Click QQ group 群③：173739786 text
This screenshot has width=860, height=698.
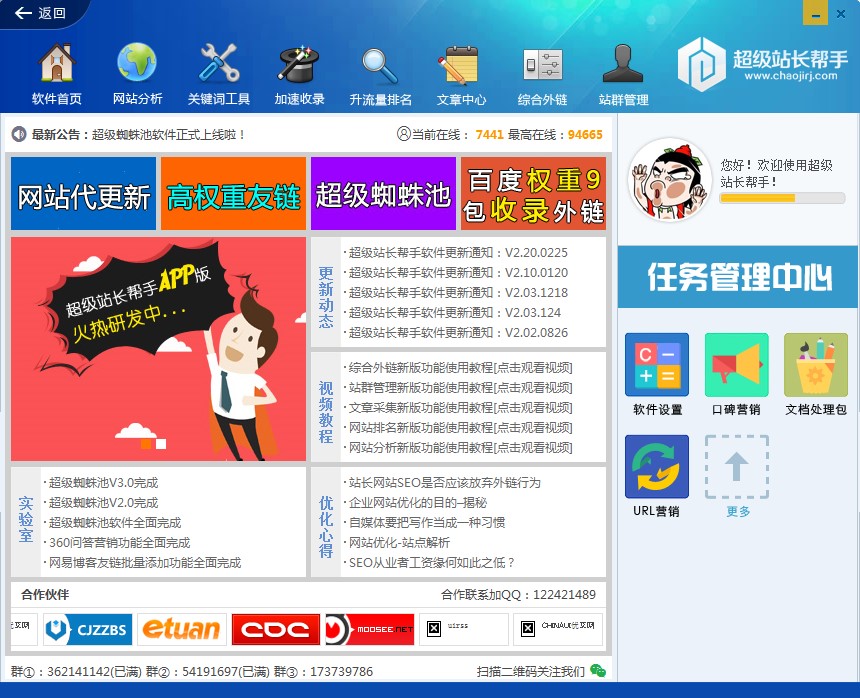pyautogui.click(x=323, y=672)
